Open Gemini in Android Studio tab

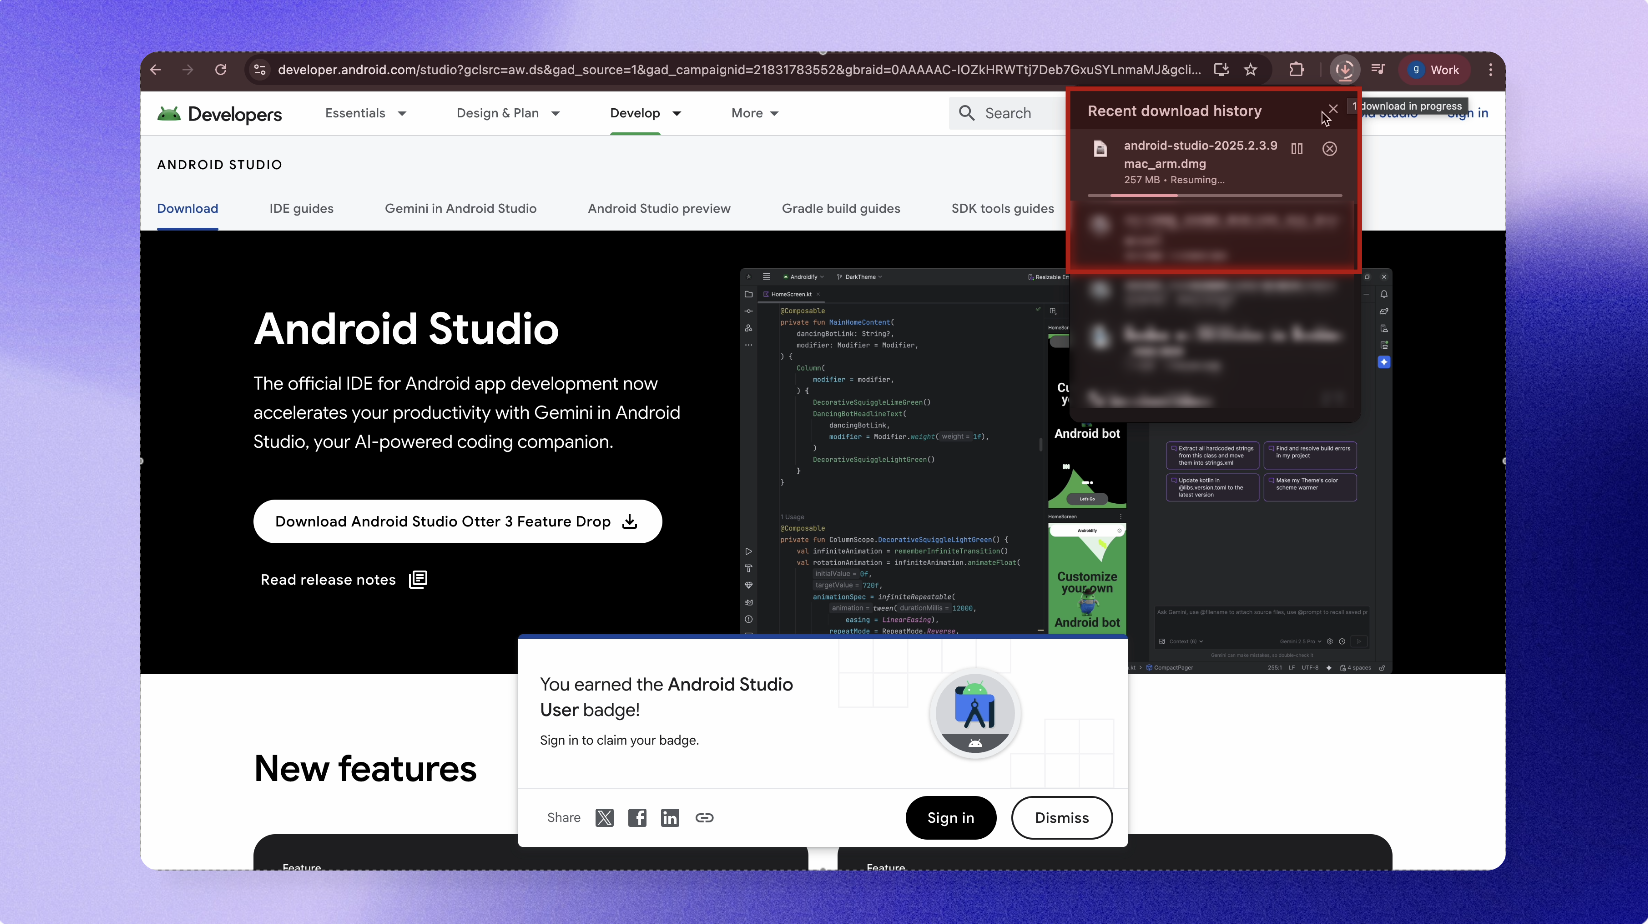coord(460,209)
